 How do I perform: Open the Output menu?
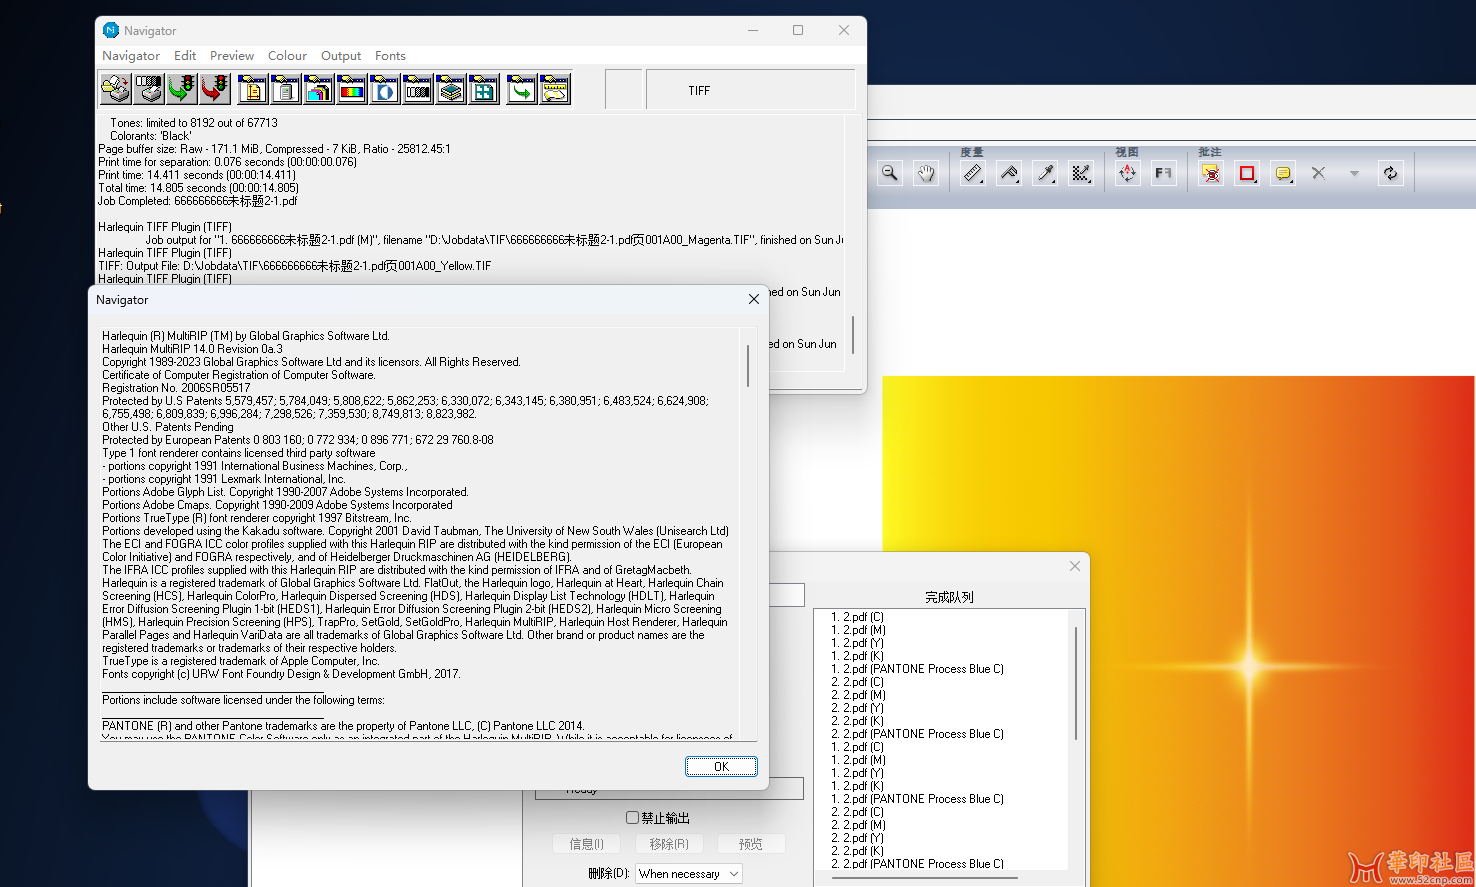point(341,56)
